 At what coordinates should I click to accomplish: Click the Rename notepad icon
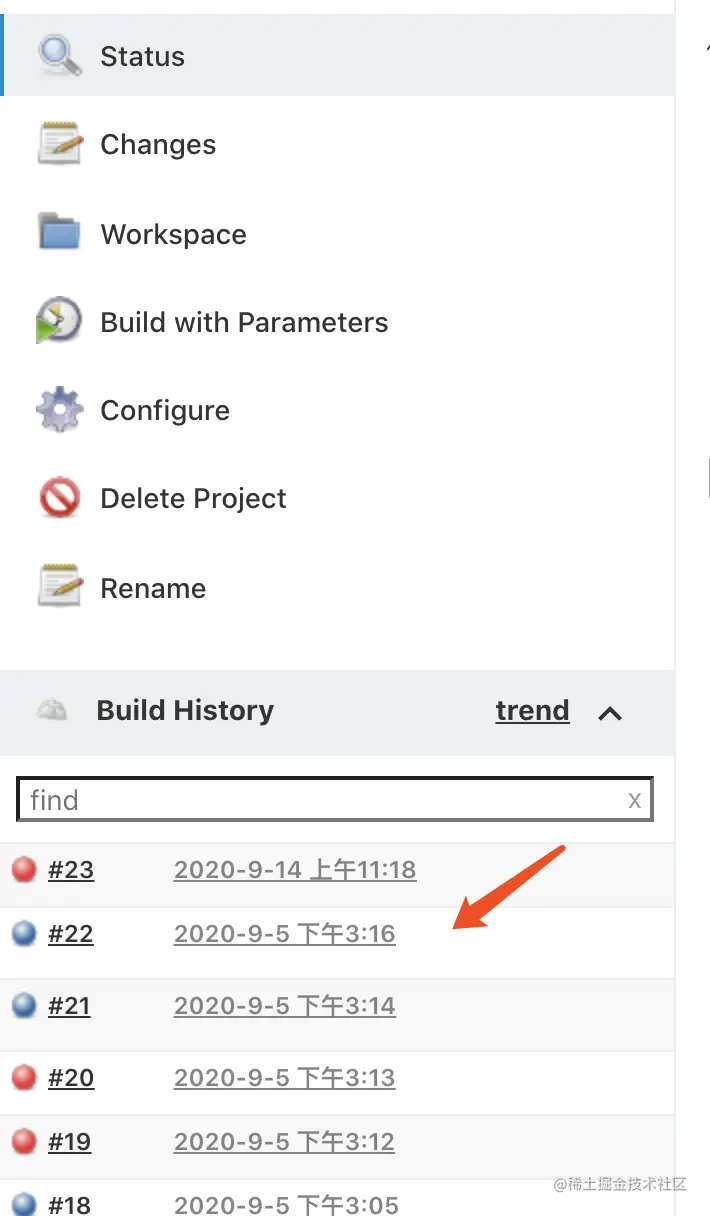tap(59, 587)
